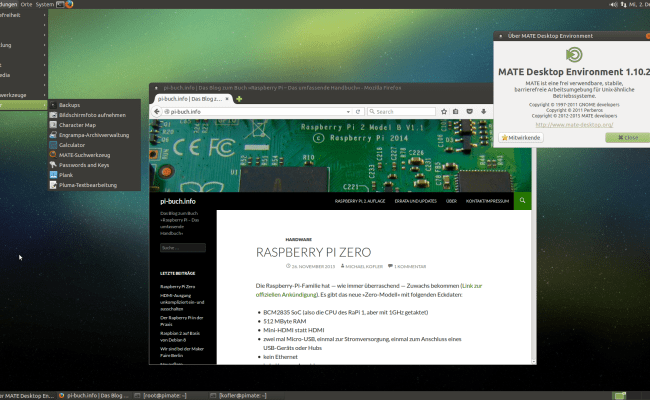
Task: Open sidebar post 'Raspbian 2 auf Basis von Debian 8'
Action: point(179,337)
